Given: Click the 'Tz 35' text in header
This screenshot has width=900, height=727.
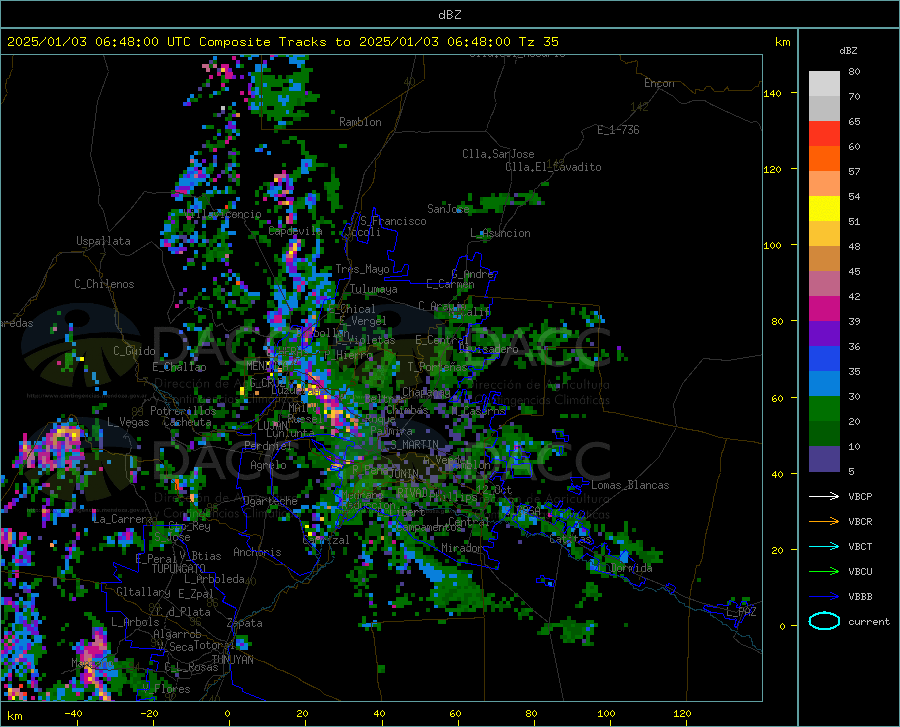Looking at the screenshot, I should tap(538, 42).
